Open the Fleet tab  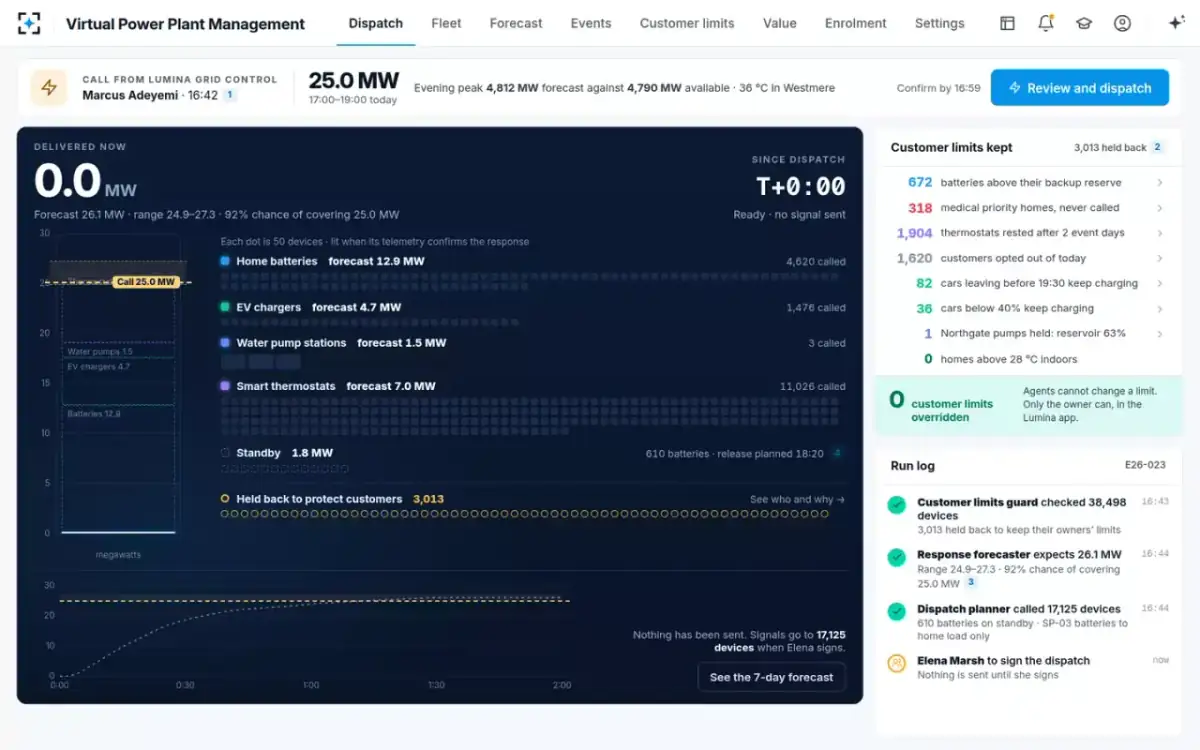point(446,23)
